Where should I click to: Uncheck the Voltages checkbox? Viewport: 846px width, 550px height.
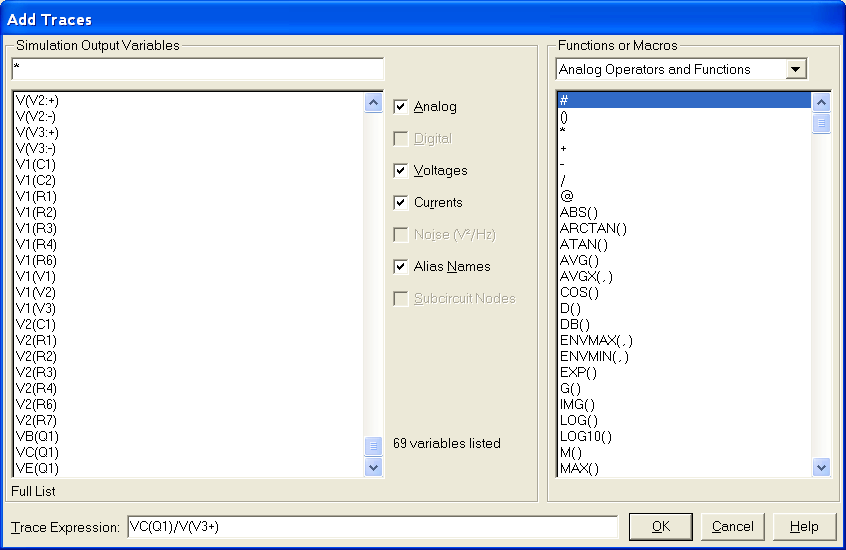[401, 171]
